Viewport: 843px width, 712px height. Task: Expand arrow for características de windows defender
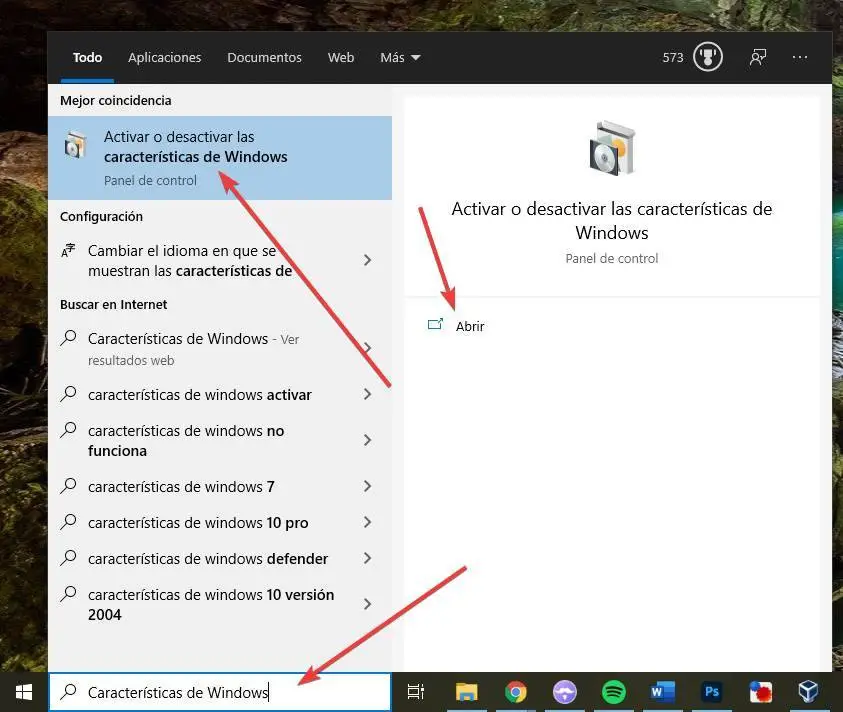pos(367,558)
